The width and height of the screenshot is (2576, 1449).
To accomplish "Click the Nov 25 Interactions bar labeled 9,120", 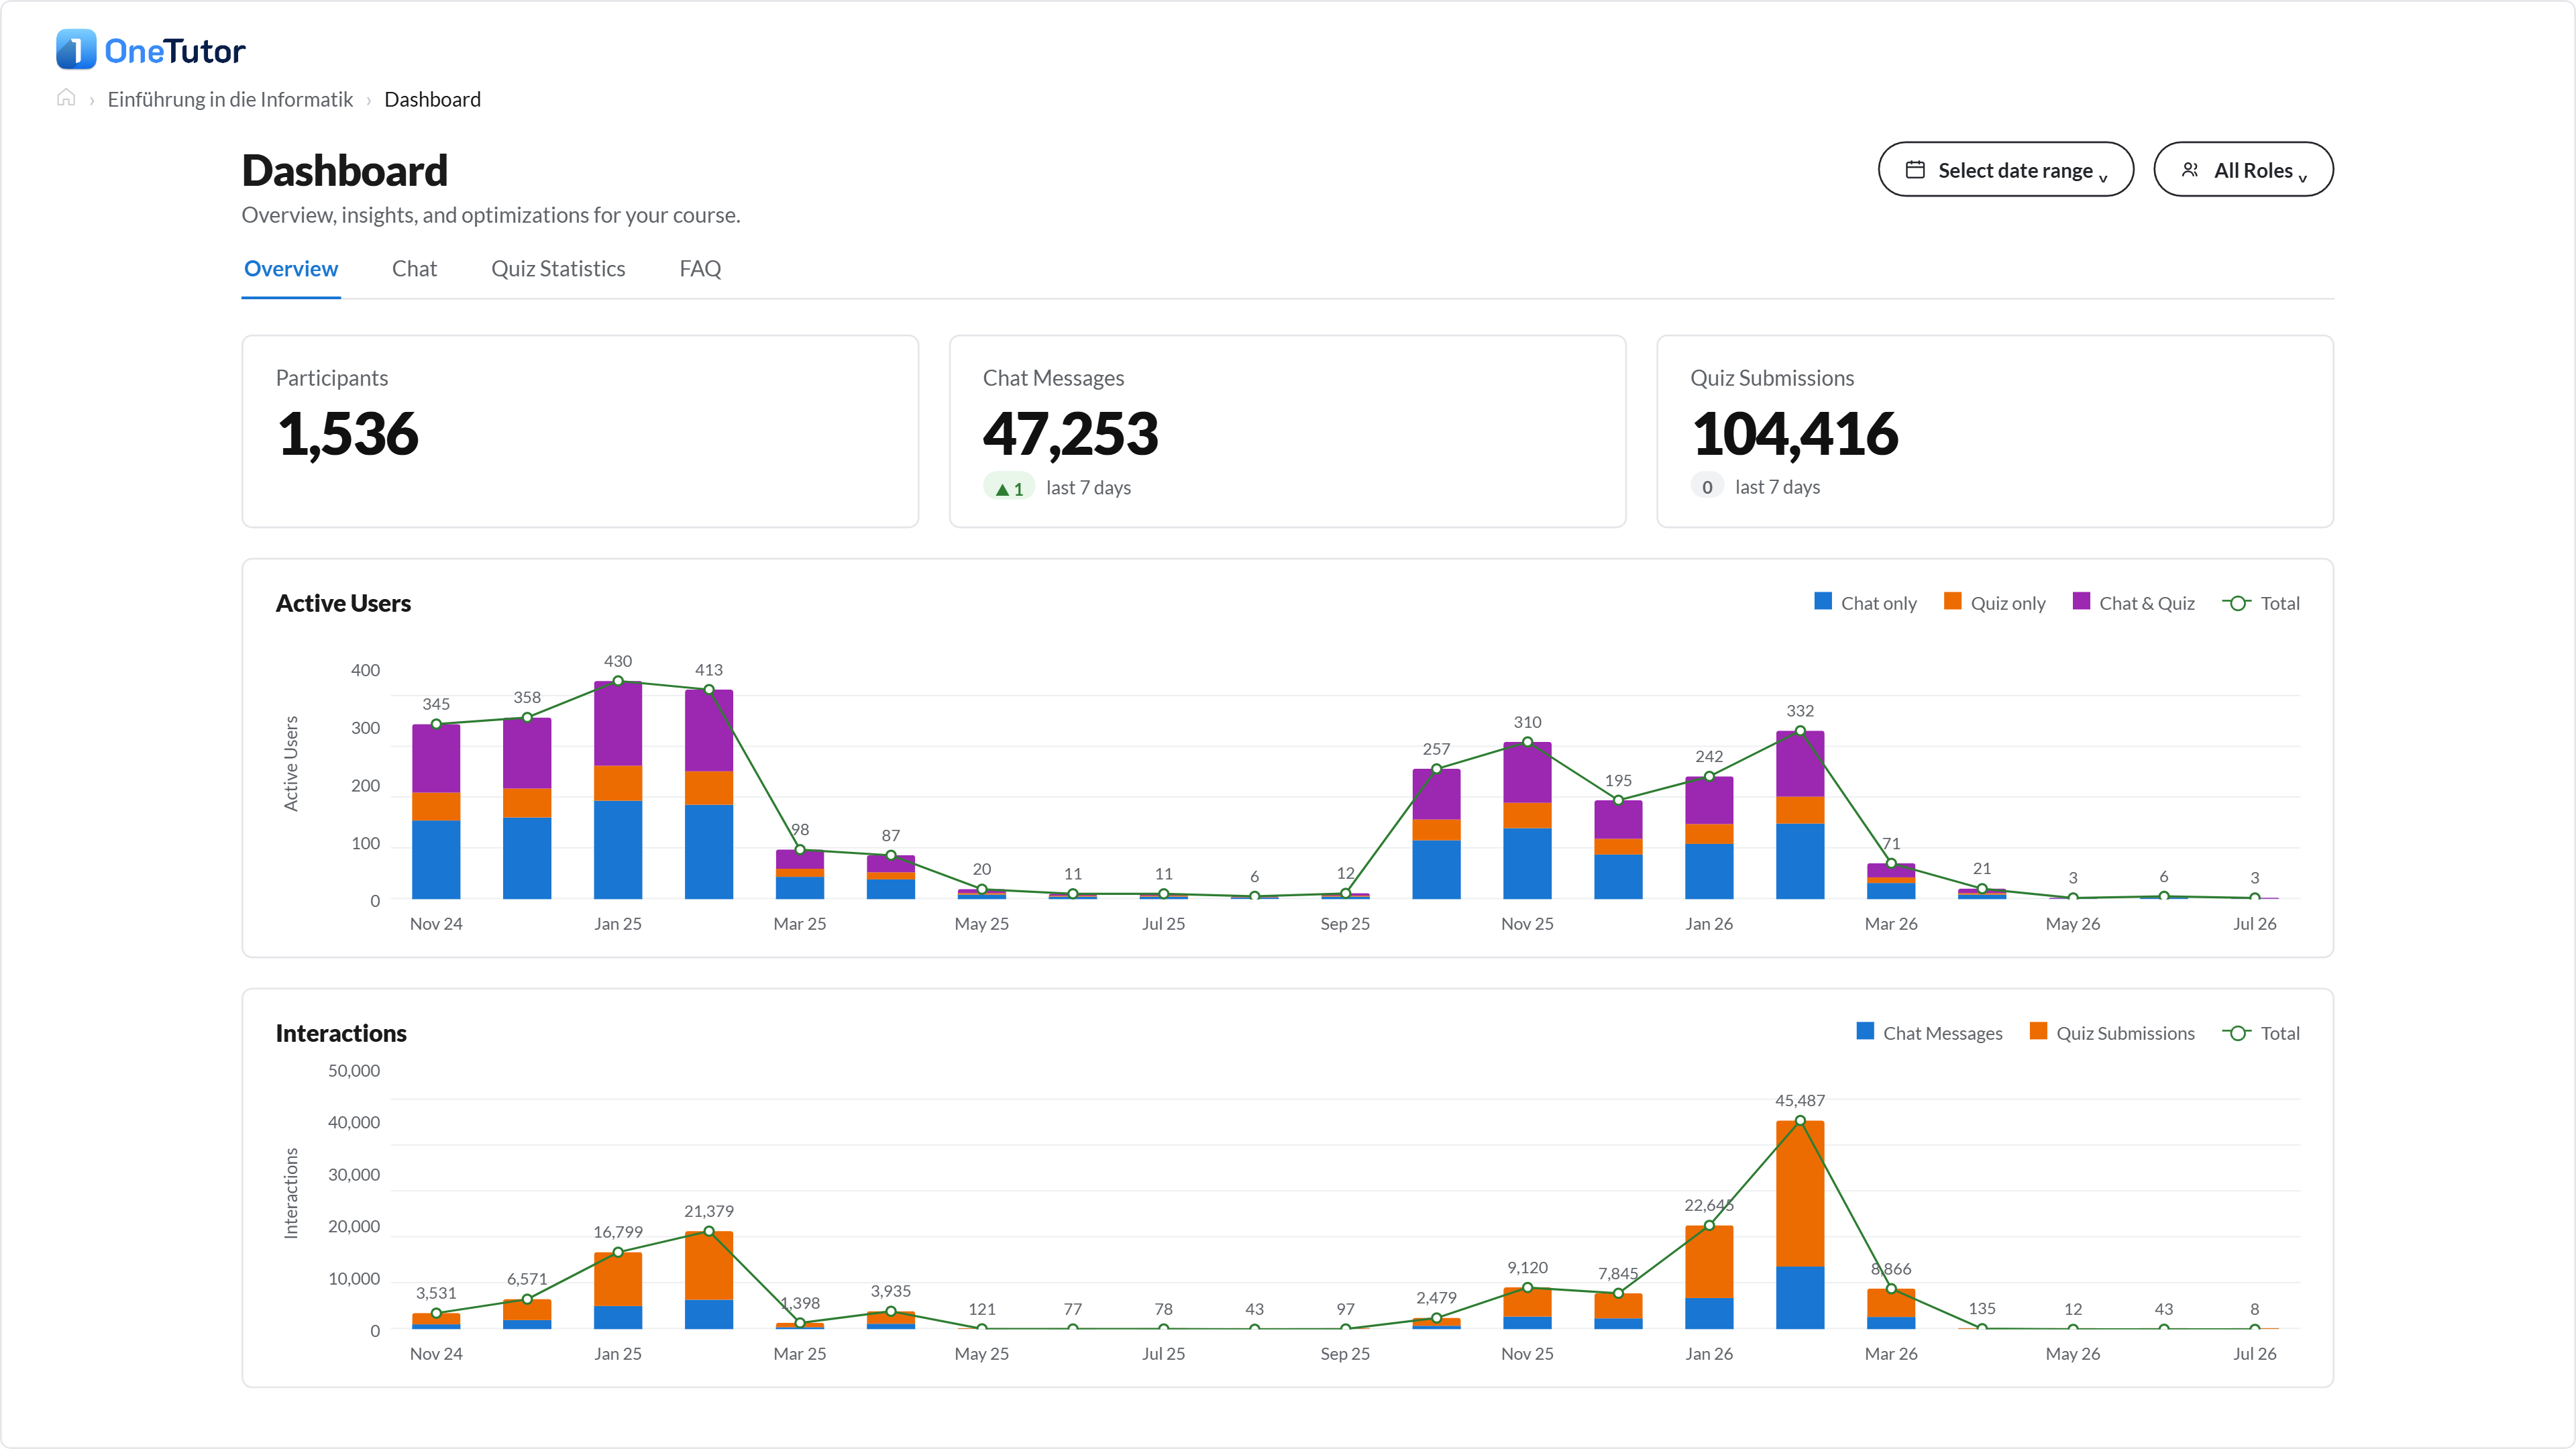I will point(1527,1308).
